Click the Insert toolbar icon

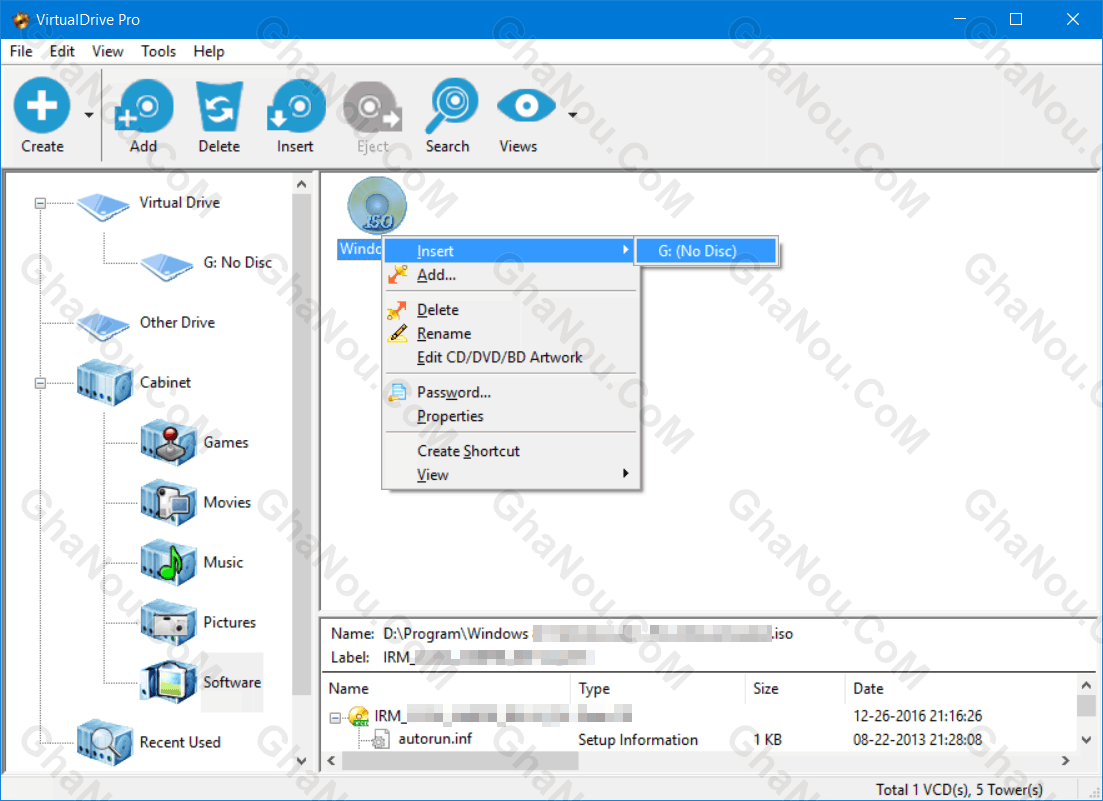[295, 105]
